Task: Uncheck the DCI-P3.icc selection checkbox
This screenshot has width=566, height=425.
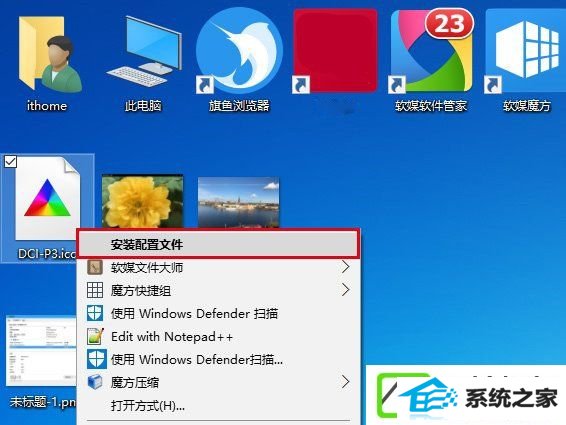Action: click(x=10, y=161)
